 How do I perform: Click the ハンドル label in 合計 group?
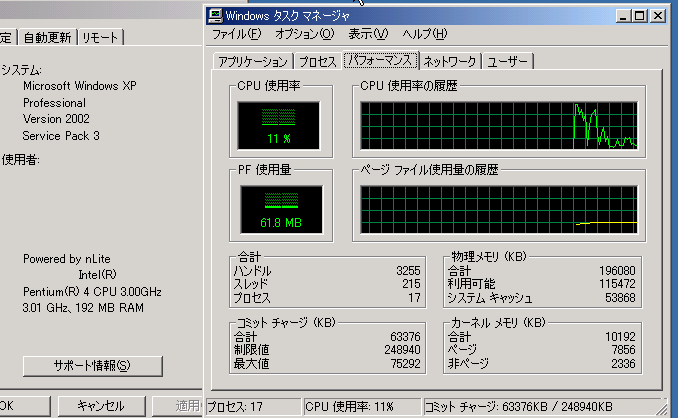(252, 271)
